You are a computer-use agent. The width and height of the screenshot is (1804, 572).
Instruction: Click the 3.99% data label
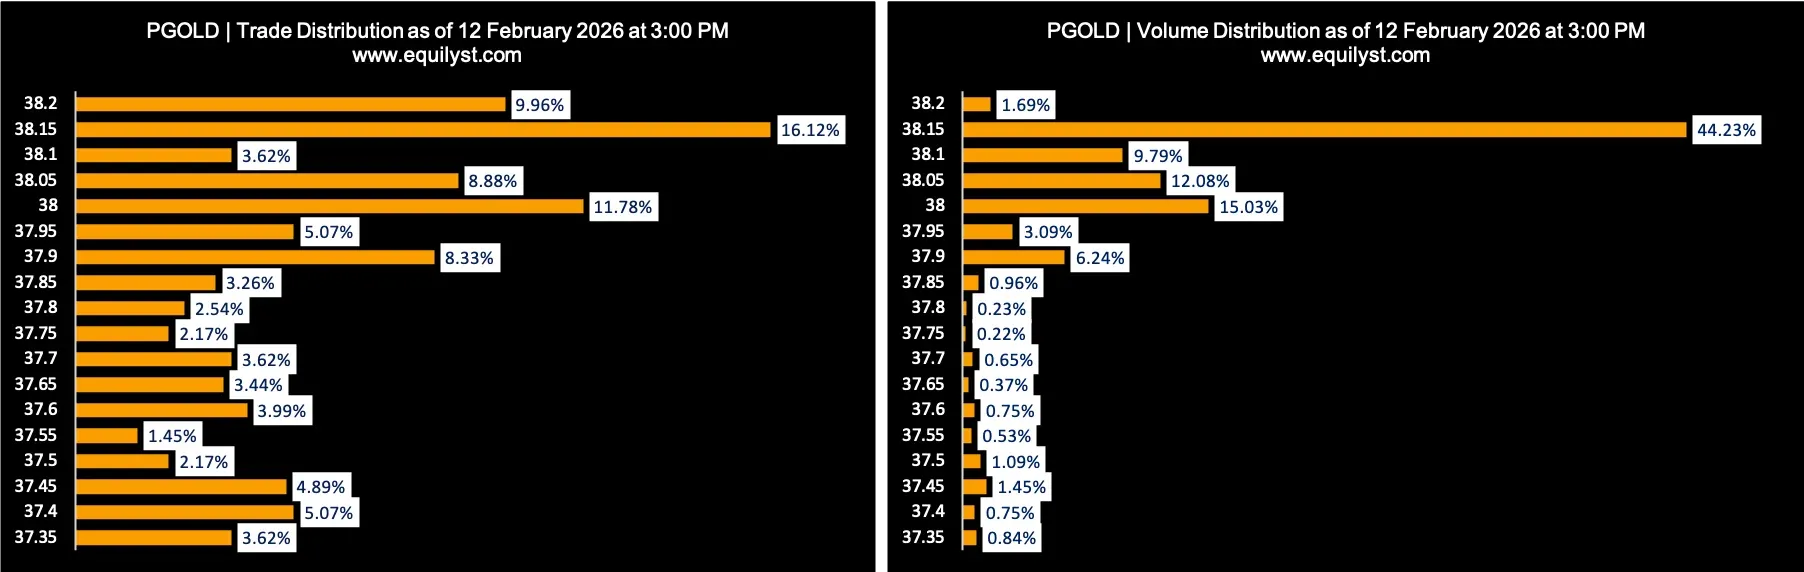click(x=282, y=411)
